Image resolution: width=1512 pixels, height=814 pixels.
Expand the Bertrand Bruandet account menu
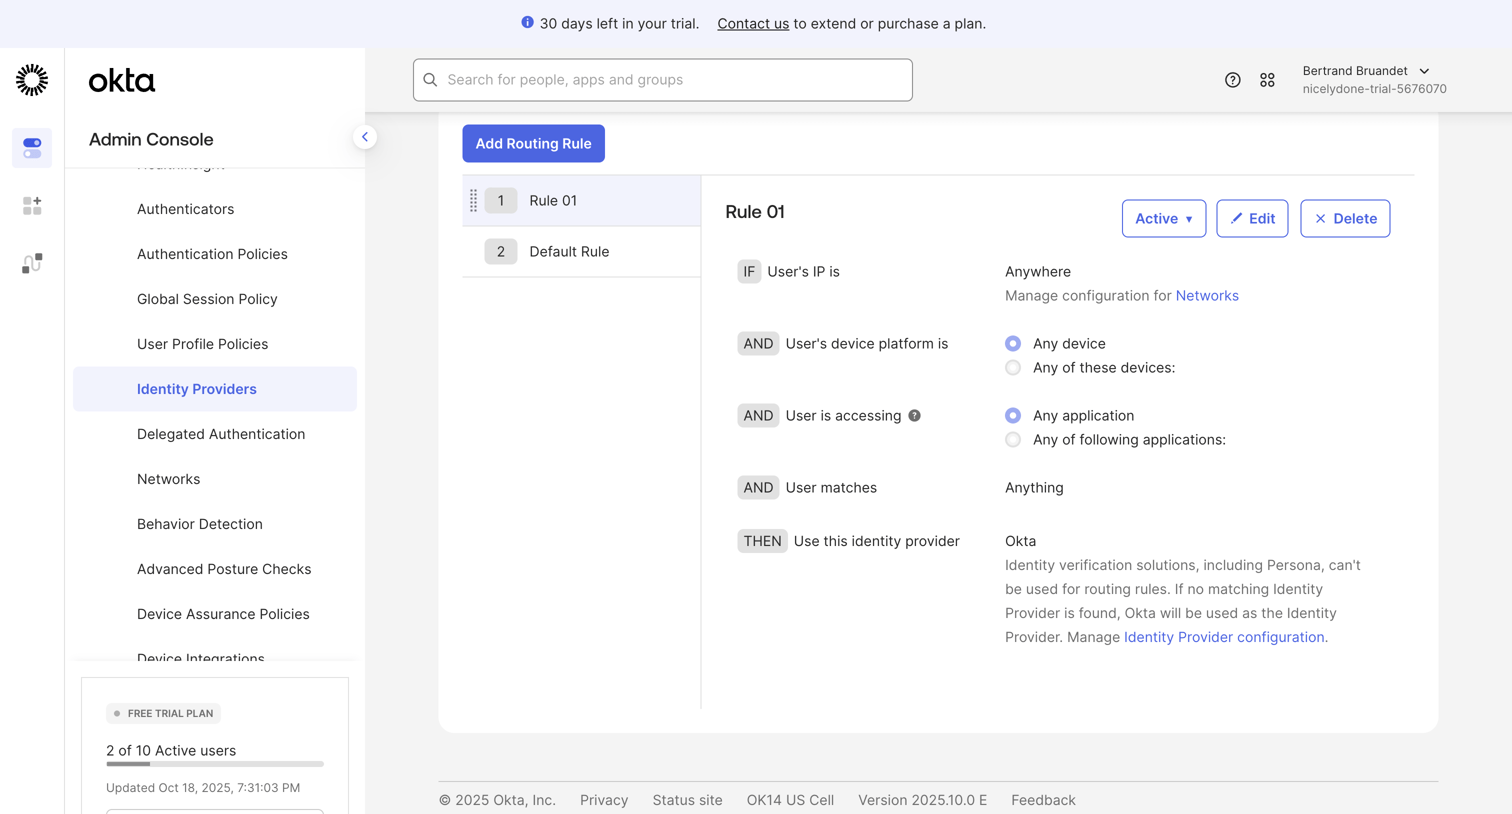pos(1374,79)
